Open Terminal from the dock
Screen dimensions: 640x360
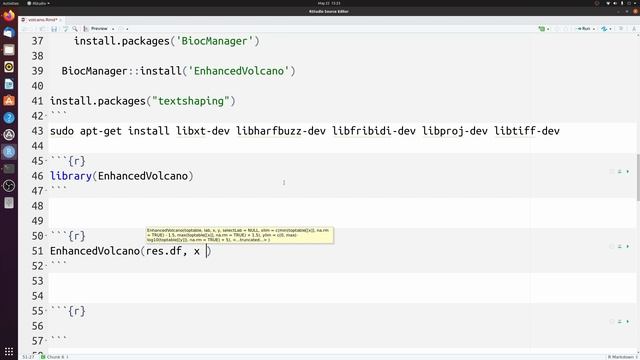pos(9,169)
